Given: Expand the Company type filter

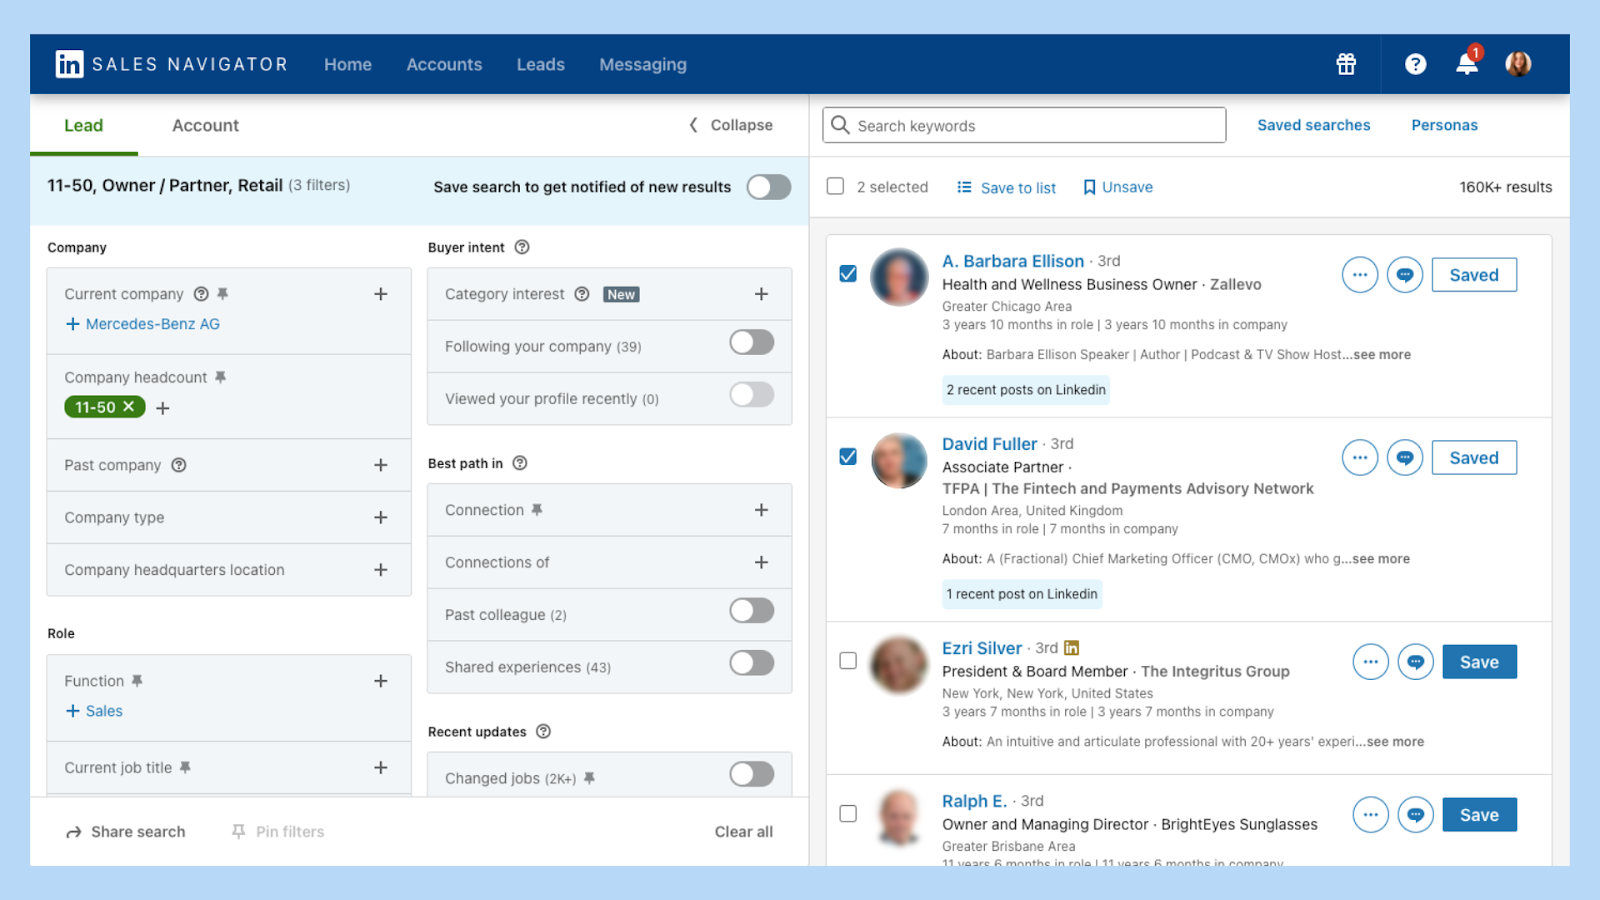Looking at the screenshot, I should [x=381, y=517].
